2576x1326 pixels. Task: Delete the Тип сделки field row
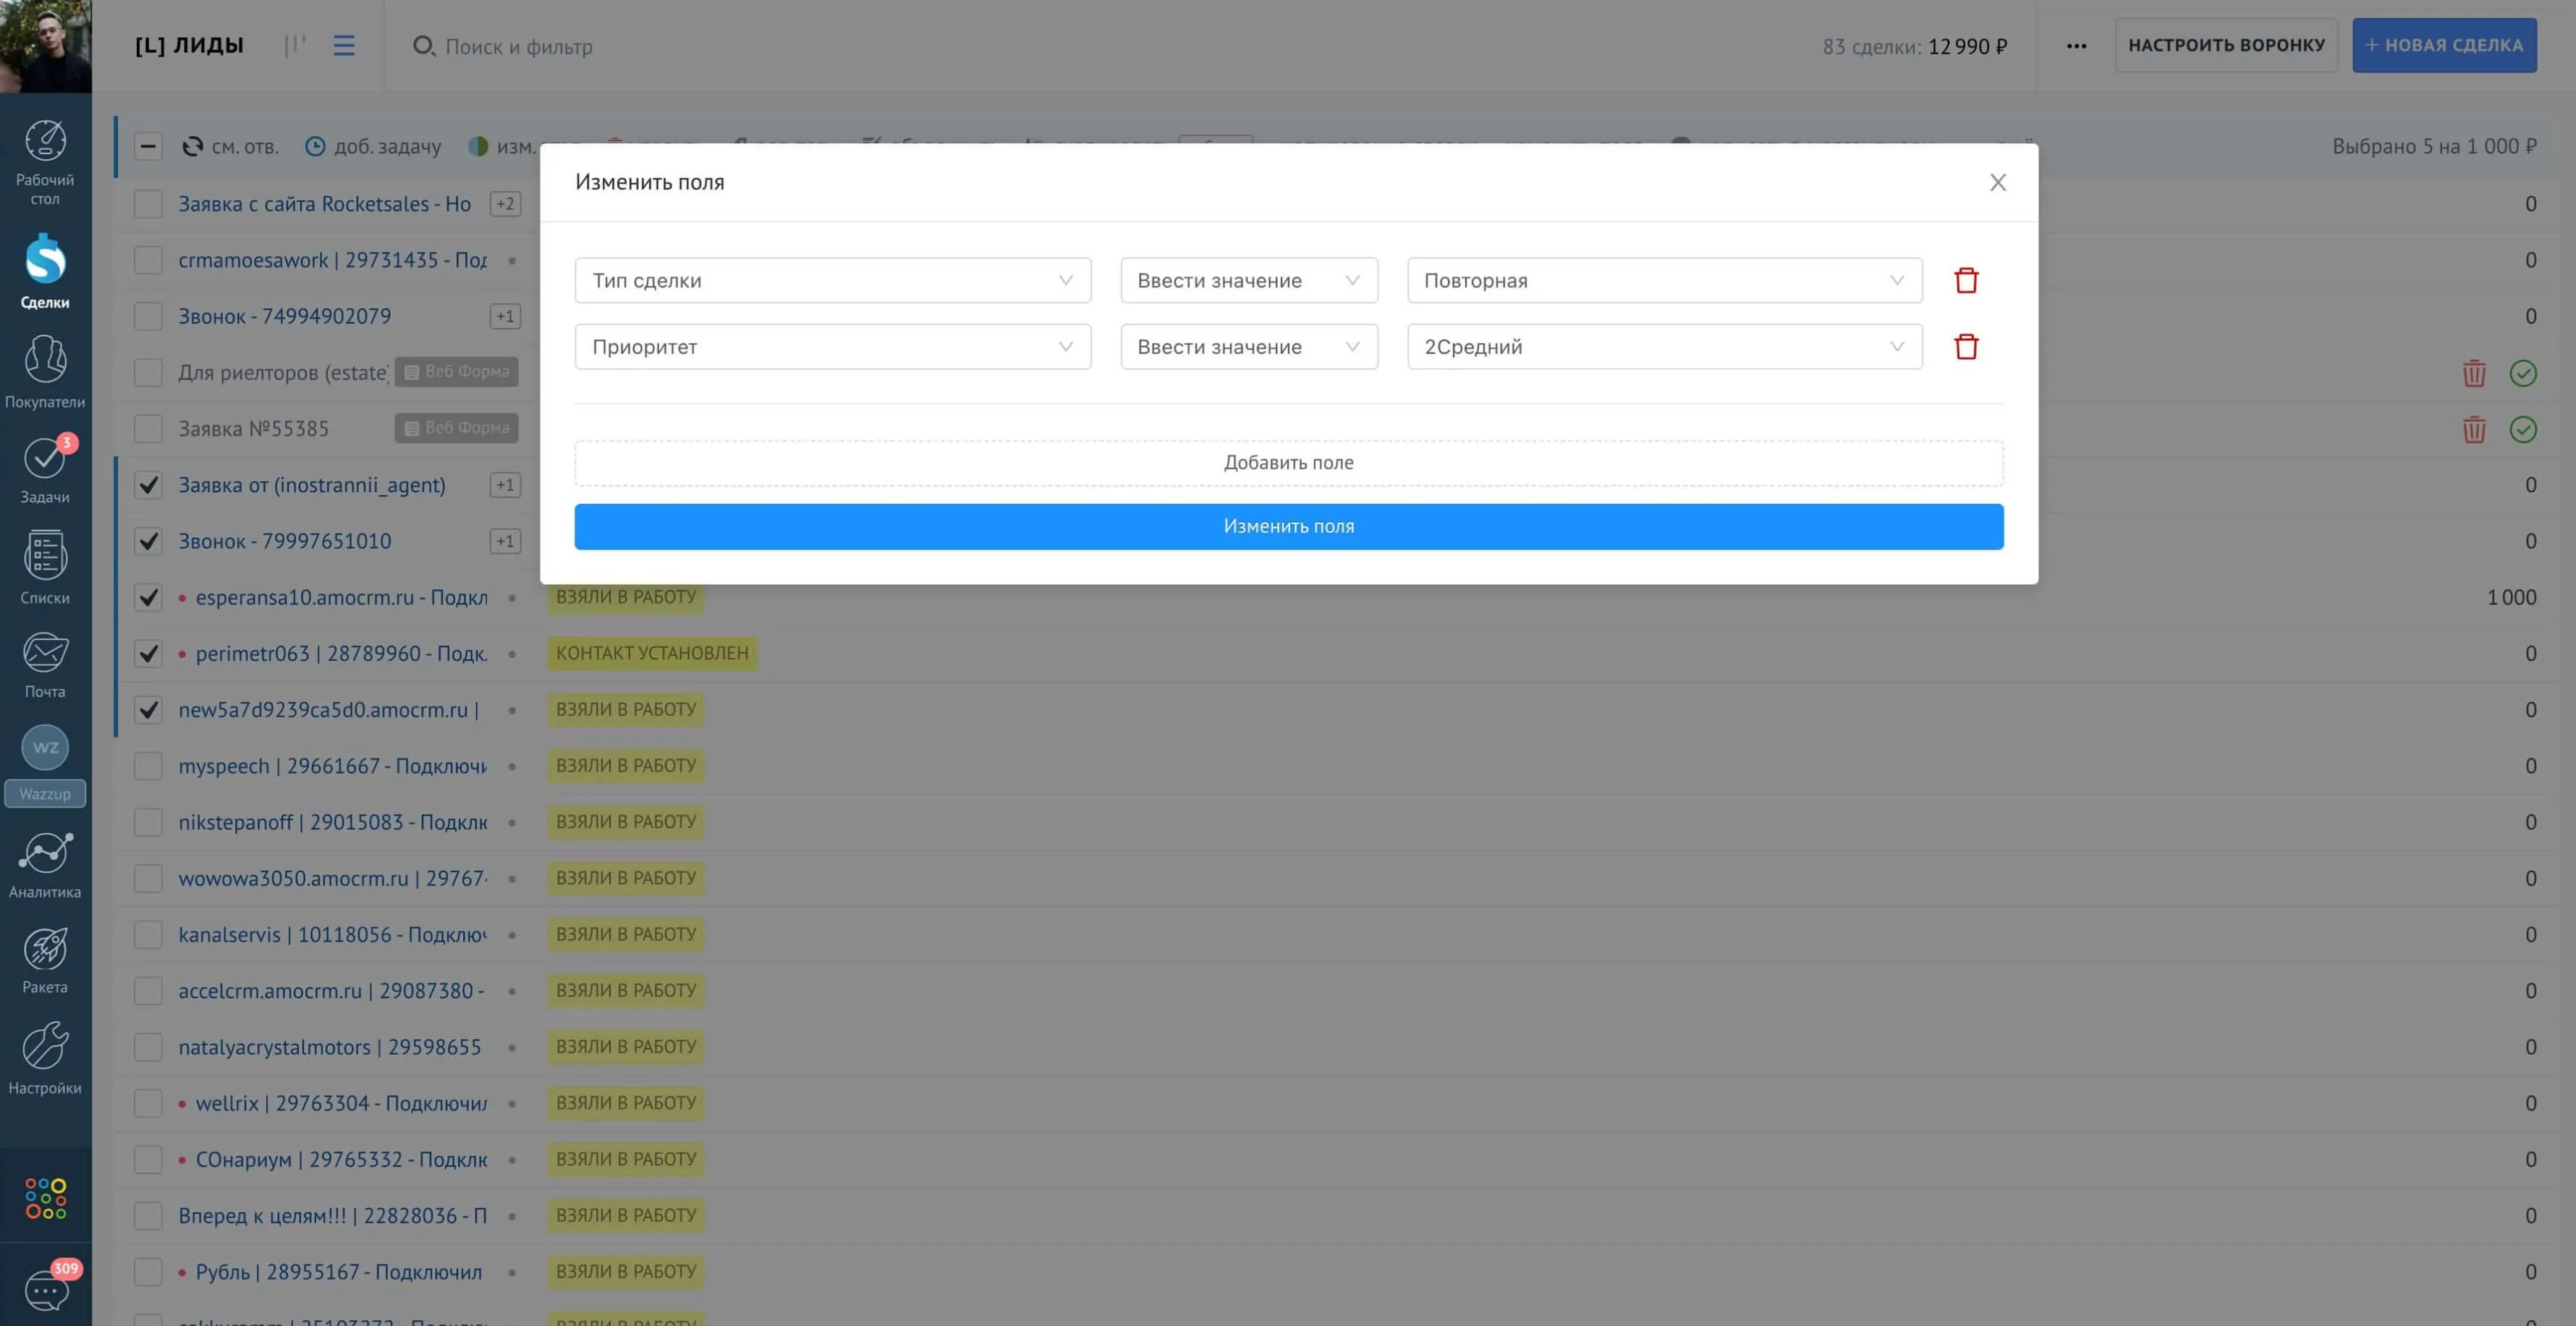tap(1965, 280)
